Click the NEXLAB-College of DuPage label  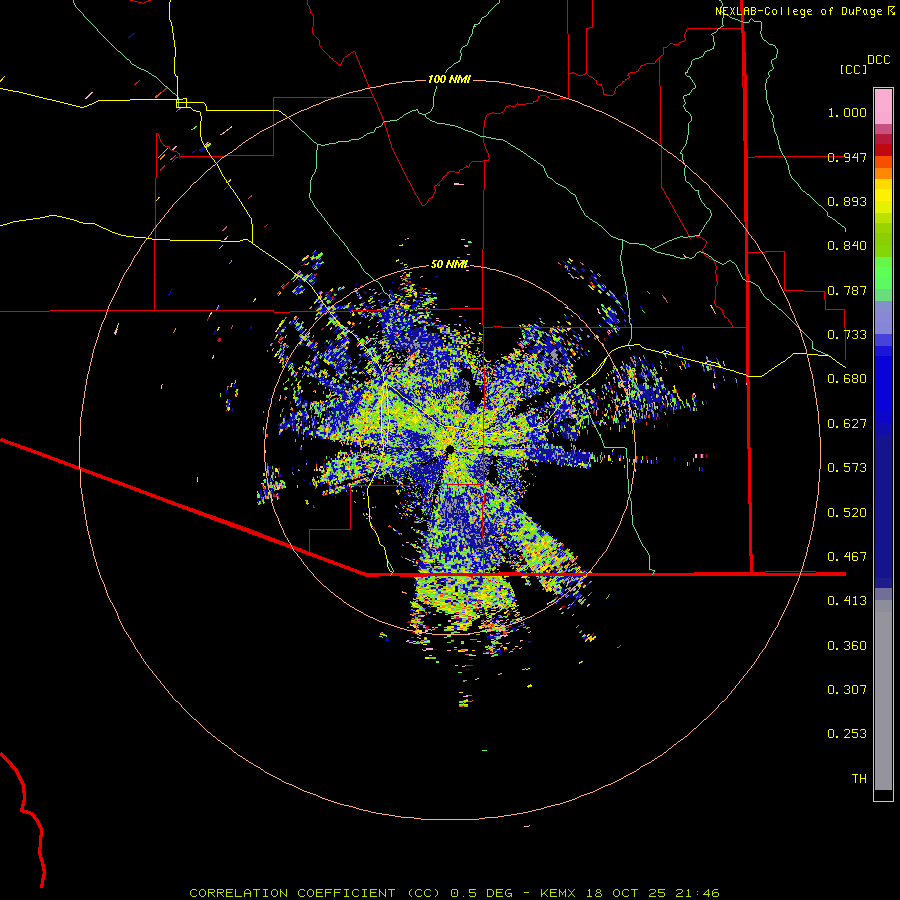click(798, 11)
